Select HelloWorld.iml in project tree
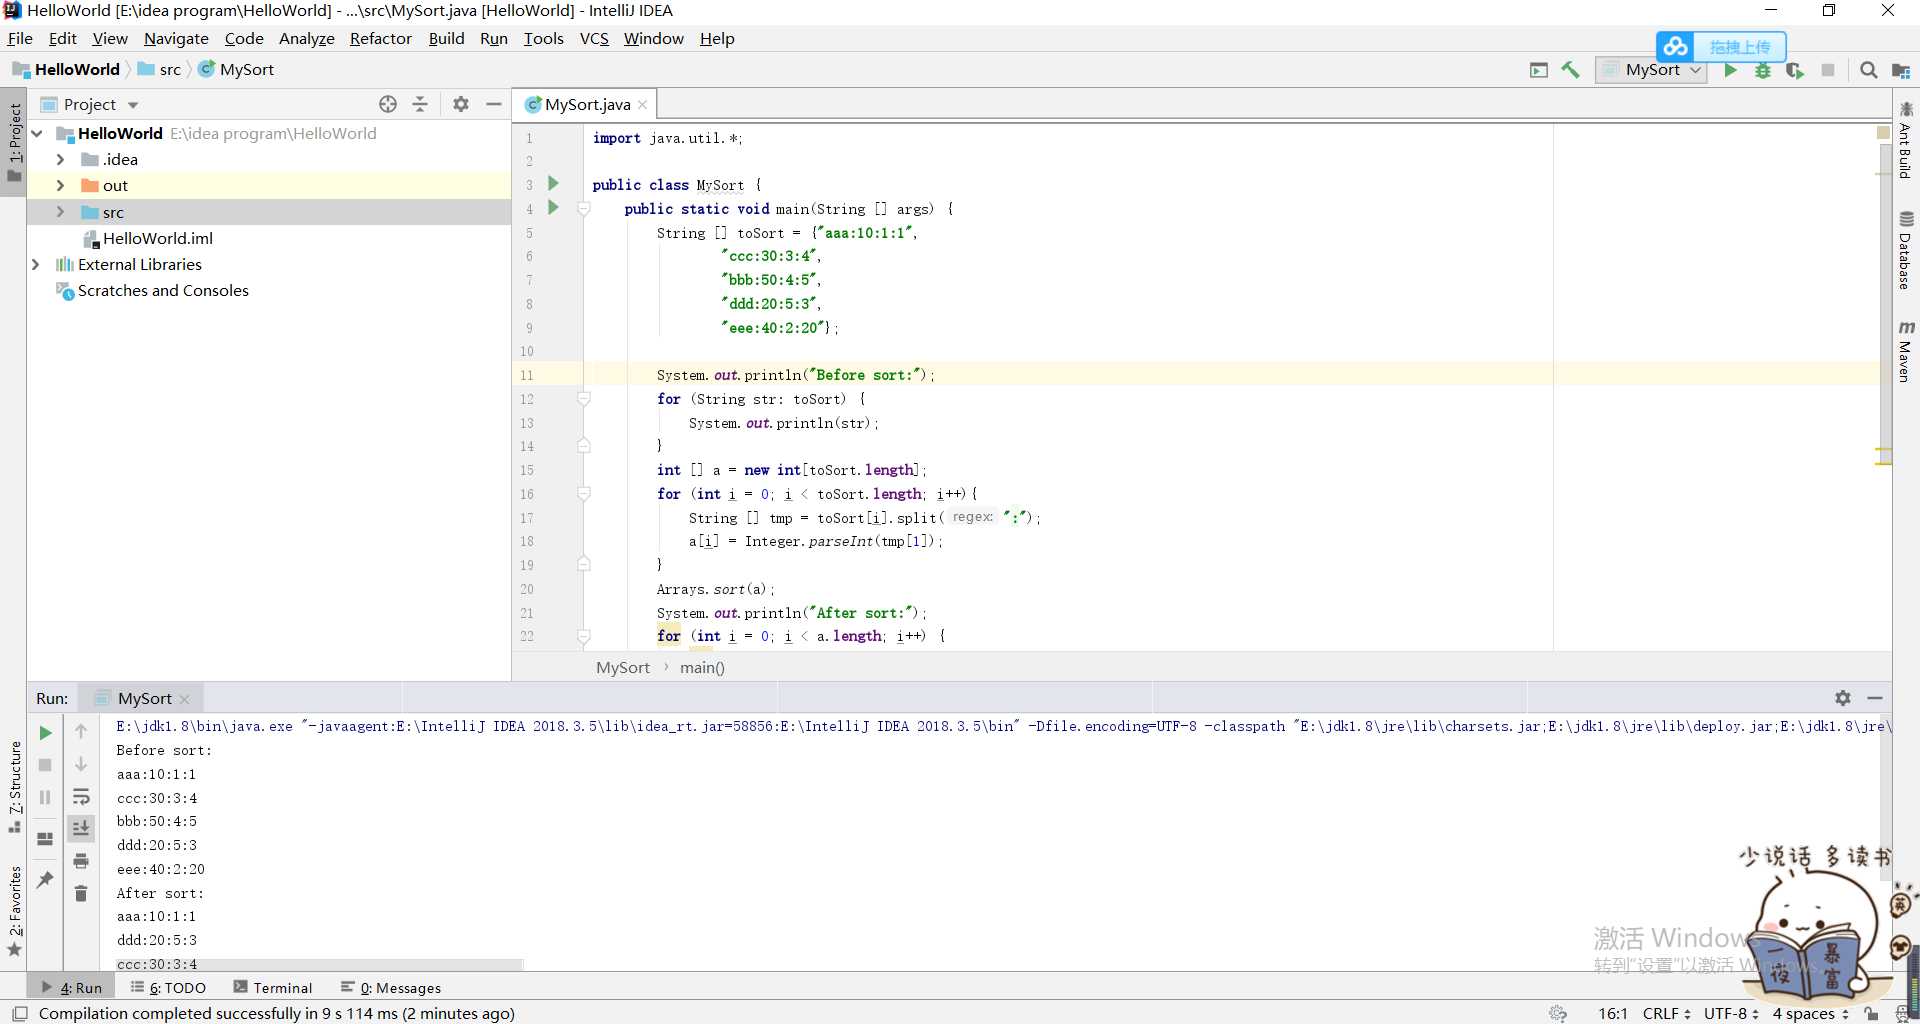 [157, 238]
